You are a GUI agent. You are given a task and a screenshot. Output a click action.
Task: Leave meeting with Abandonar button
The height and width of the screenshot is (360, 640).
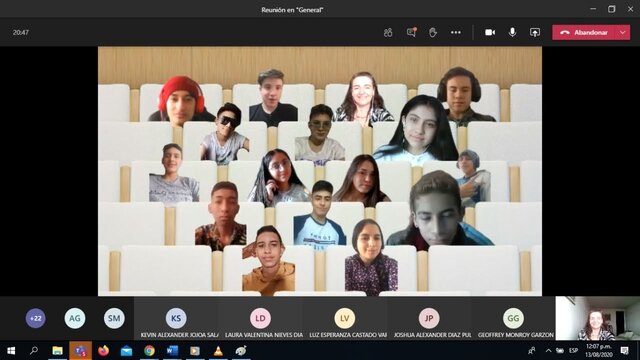coord(584,32)
